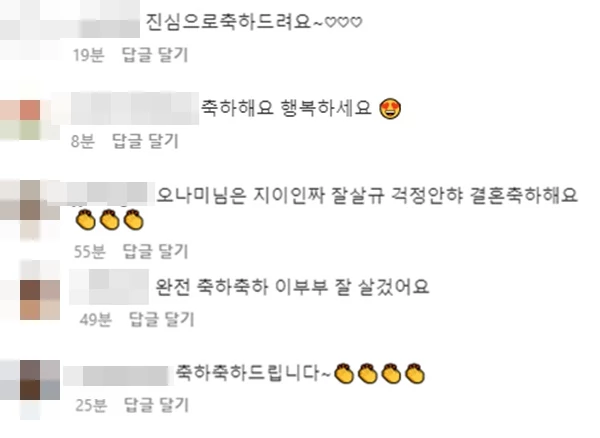Open avatar beside 축하축하드립니다 comment
600x438 pixels.
40,380
